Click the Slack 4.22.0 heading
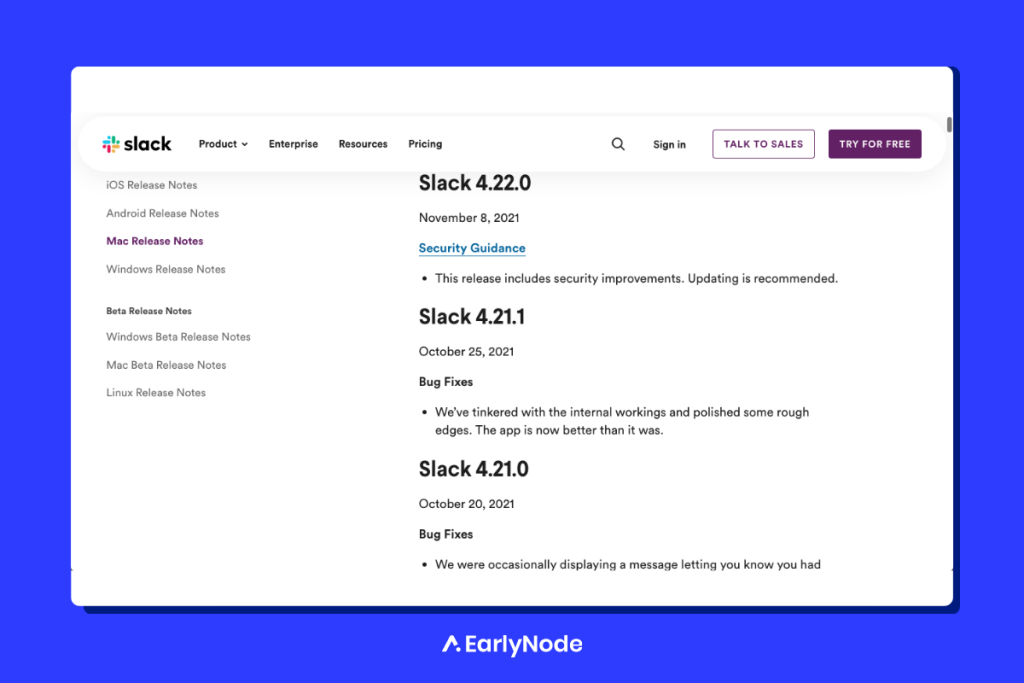 coord(475,183)
